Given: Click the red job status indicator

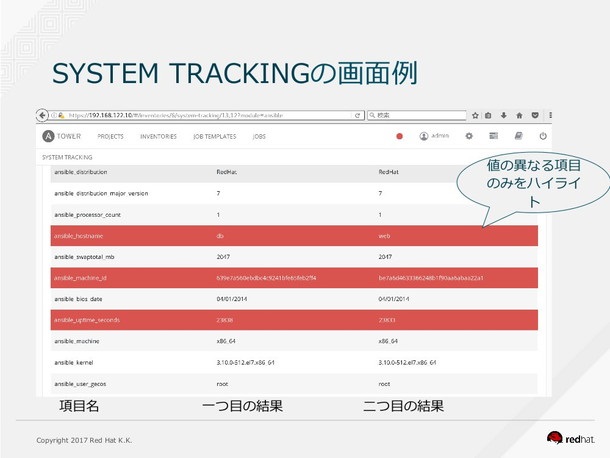Looking at the screenshot, I should (x=399, y=136).
